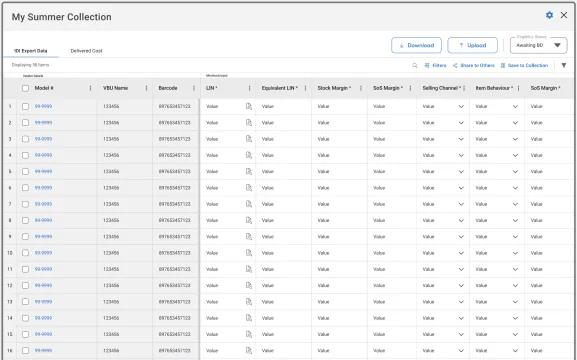
Task: Click the LIN document lookup icon in row 15
Action: point(249,334)
